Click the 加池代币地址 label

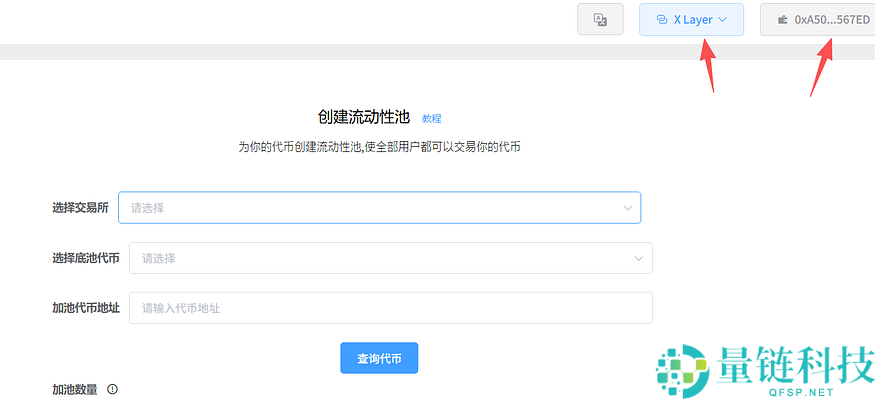85,308
